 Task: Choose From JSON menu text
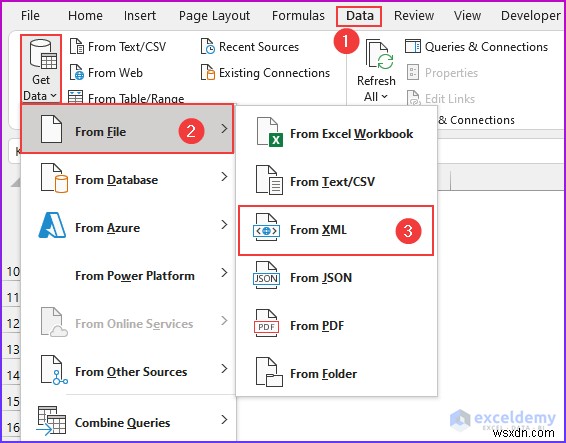321,278
